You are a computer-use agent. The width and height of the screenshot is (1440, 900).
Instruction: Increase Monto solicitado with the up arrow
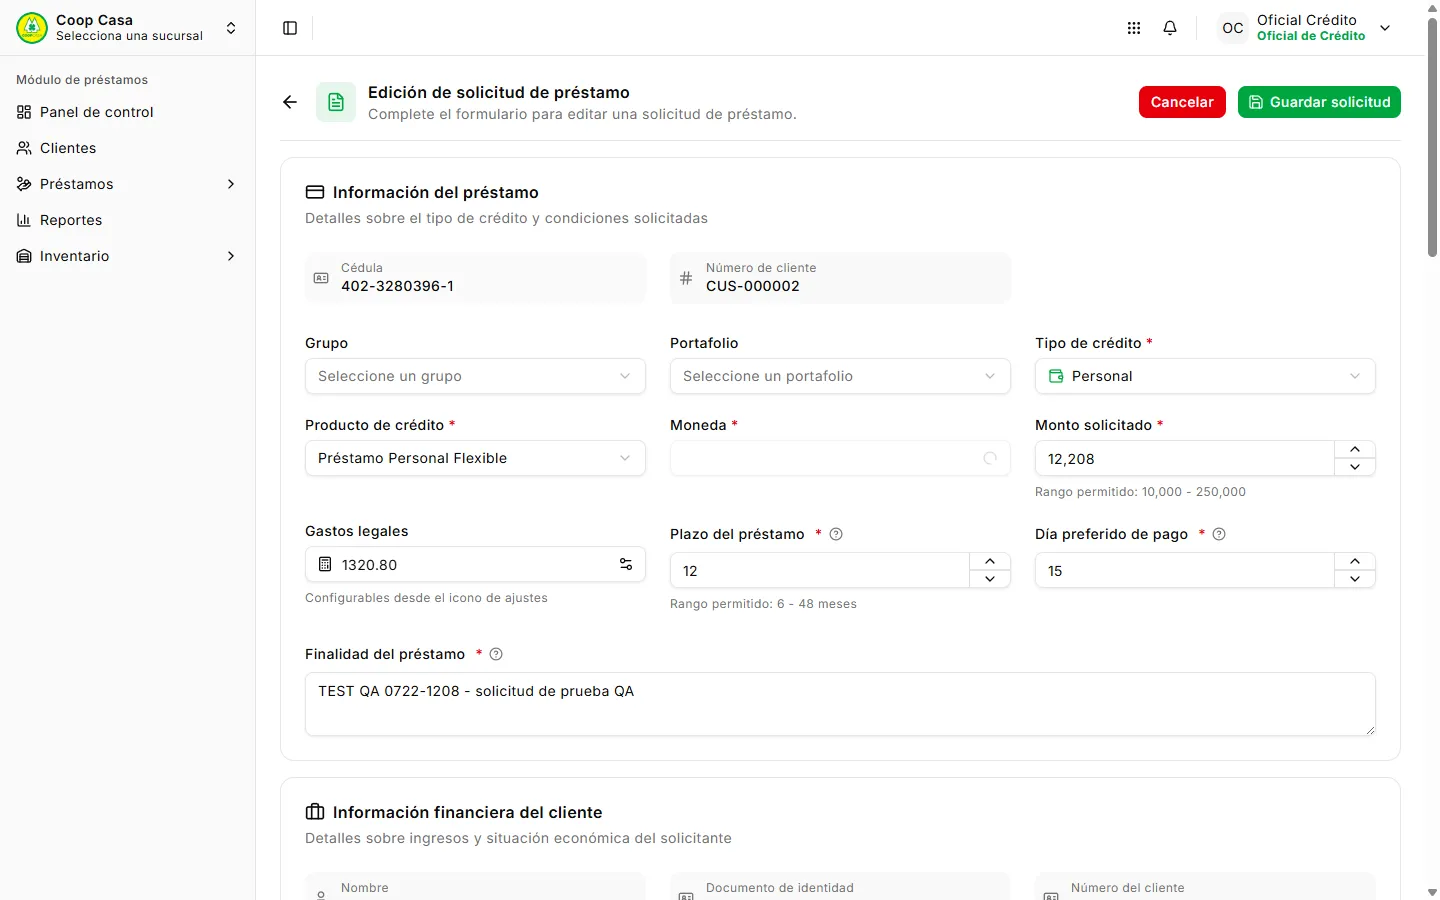point(1355,450)
